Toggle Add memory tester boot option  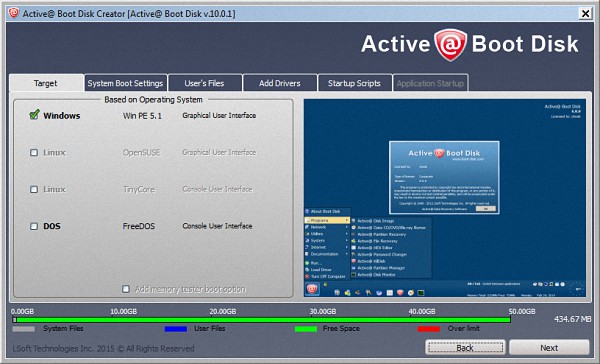click(126, 289)
